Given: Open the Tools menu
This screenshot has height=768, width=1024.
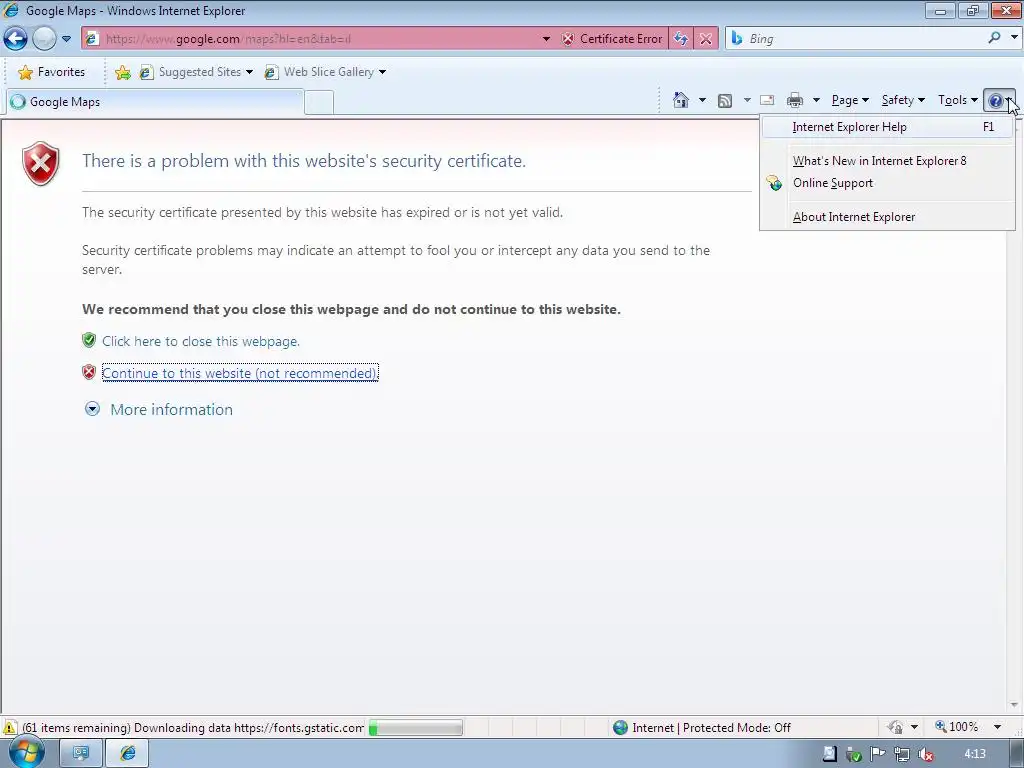Looking at the screenshot, I should (957, 100).
